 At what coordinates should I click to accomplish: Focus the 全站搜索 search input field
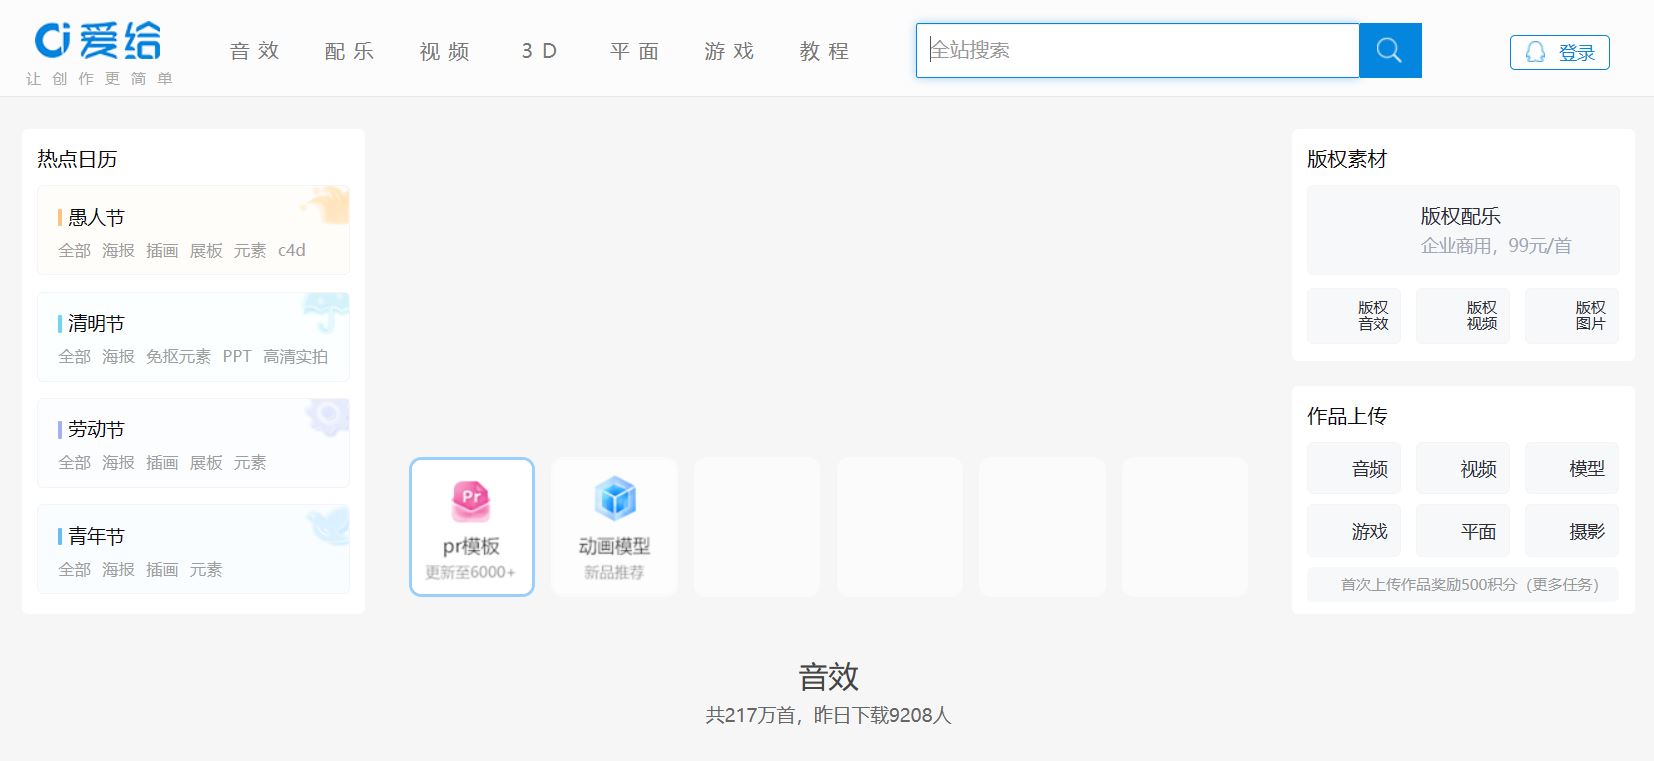tap(1138, 50)
